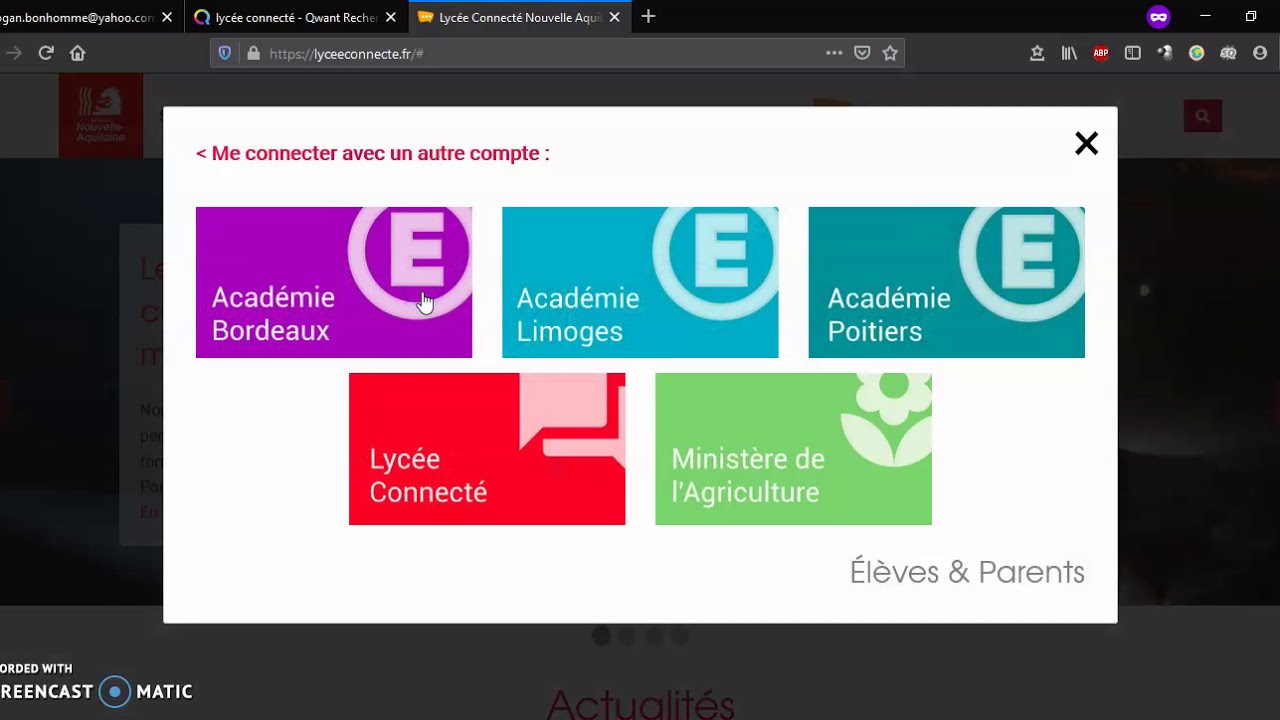Open the grey spheres extension icon

point(1165,53)
